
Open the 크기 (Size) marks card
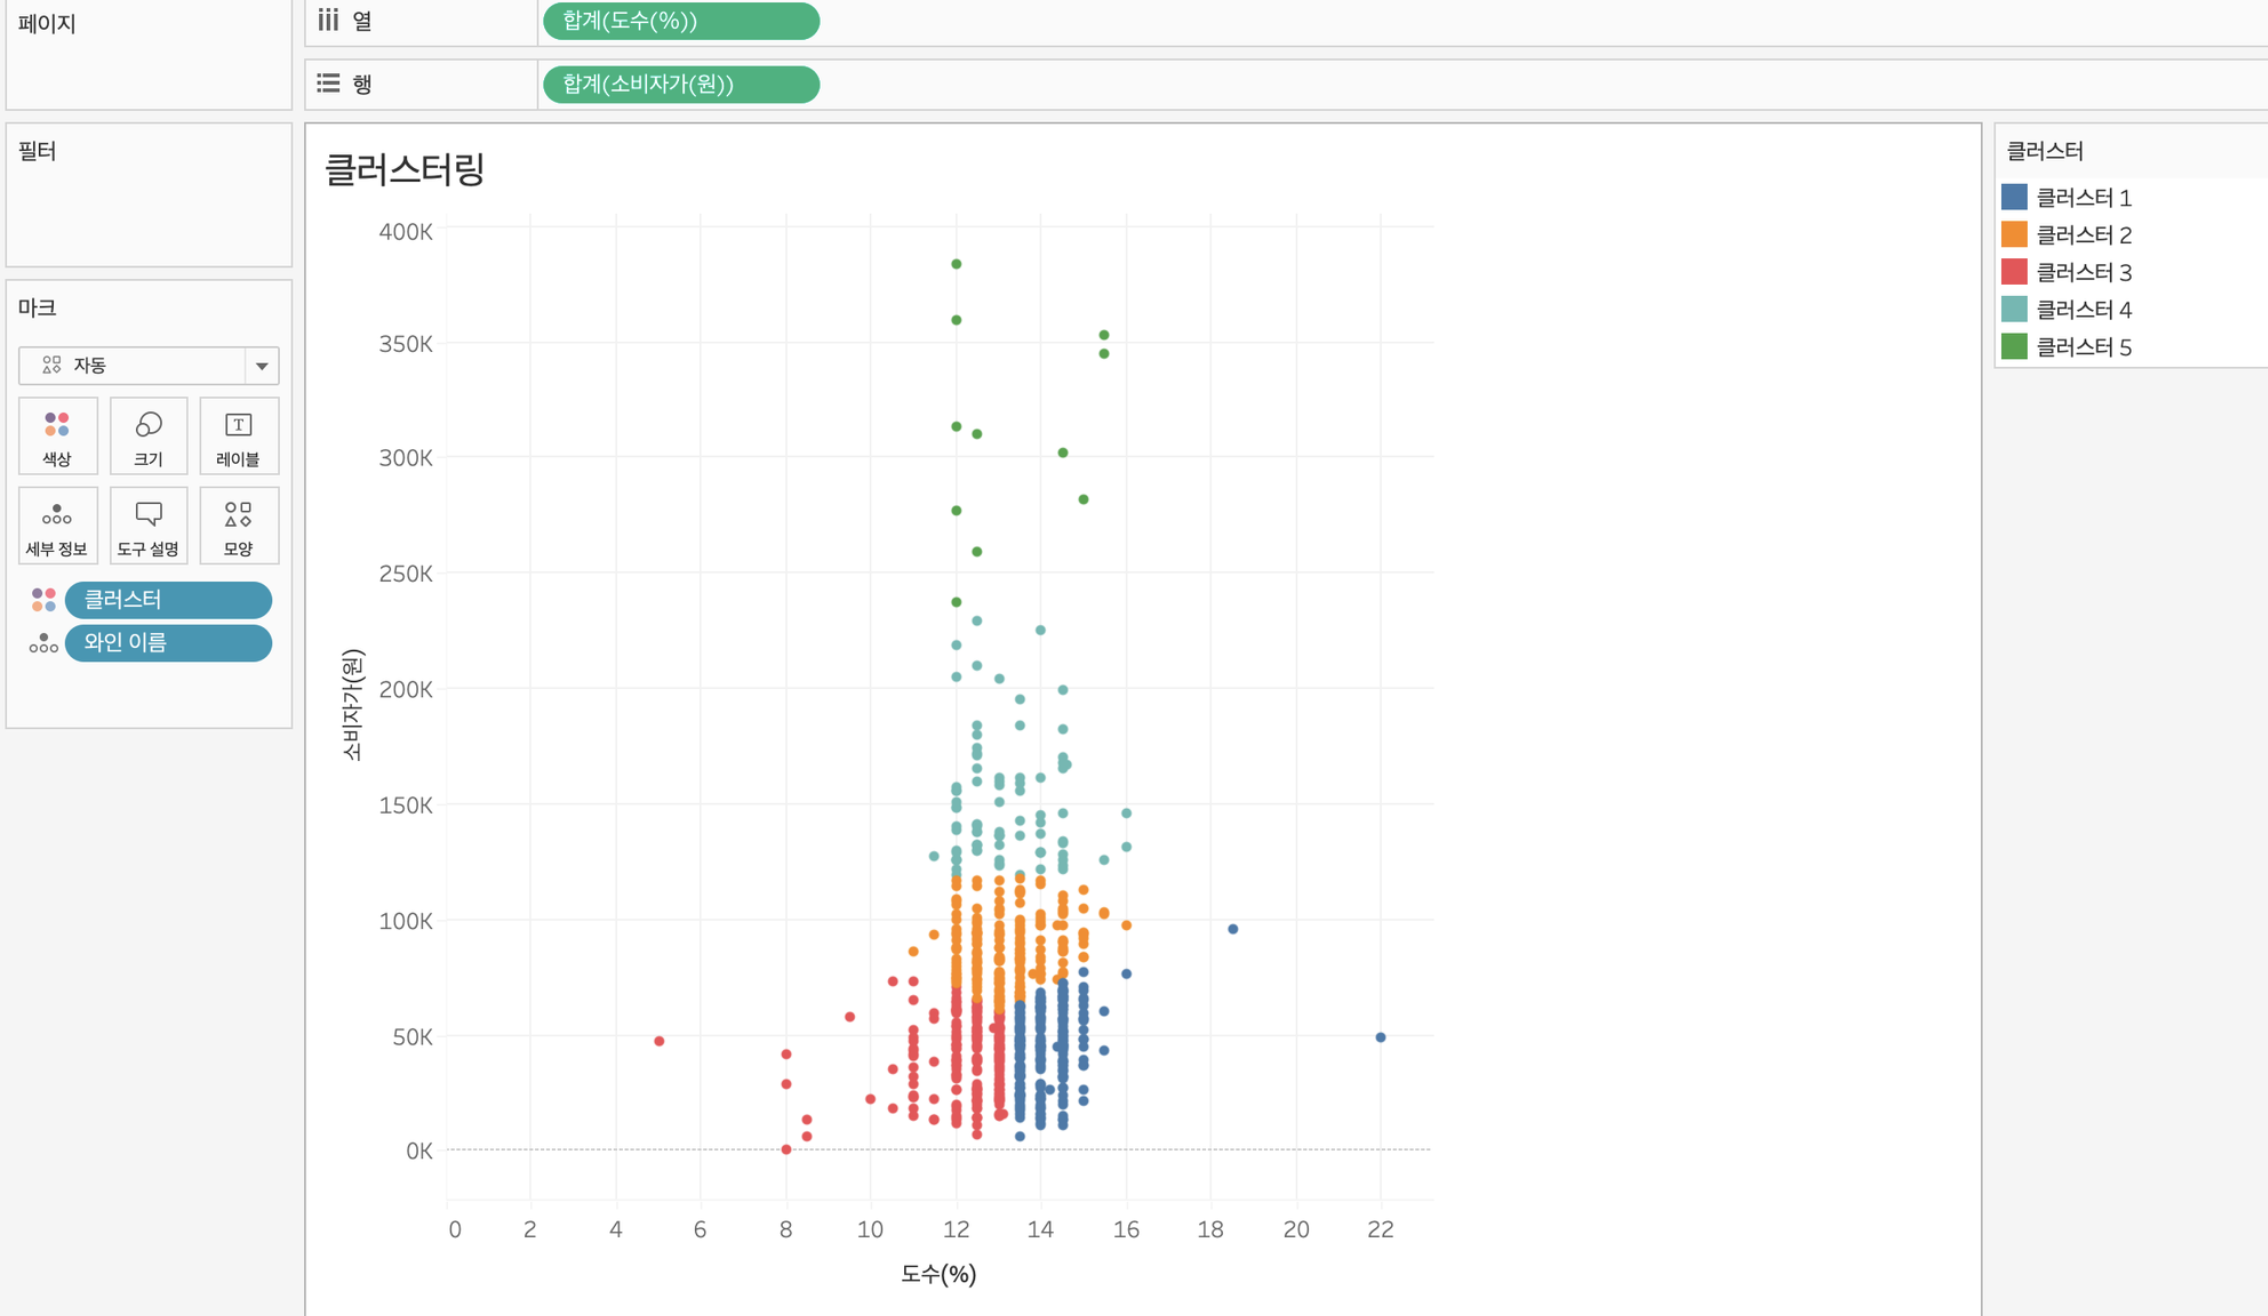148,436
